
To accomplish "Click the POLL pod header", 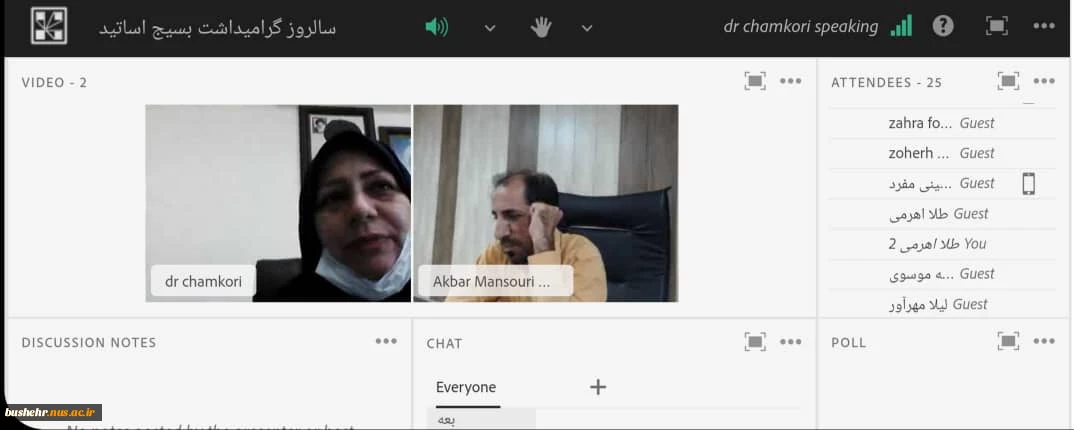I will click(849, 343).
